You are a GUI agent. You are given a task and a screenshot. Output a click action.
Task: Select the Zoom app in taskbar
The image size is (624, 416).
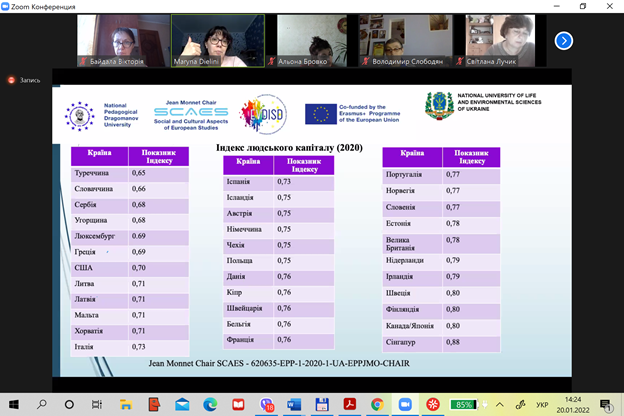(x=405, y=405)
